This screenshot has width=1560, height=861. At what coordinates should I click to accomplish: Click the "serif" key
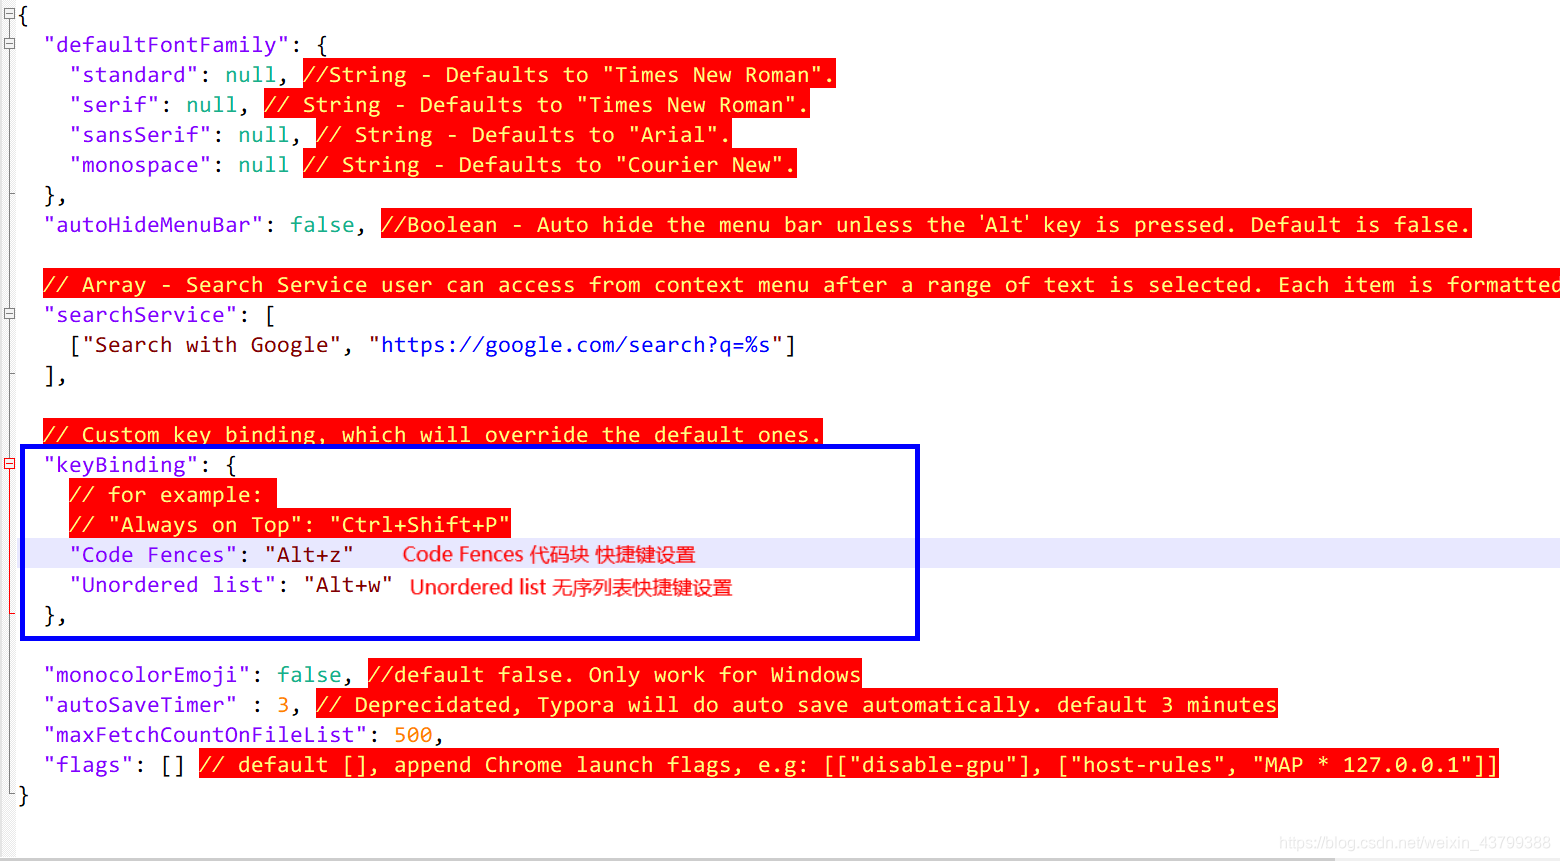[114, 105]
